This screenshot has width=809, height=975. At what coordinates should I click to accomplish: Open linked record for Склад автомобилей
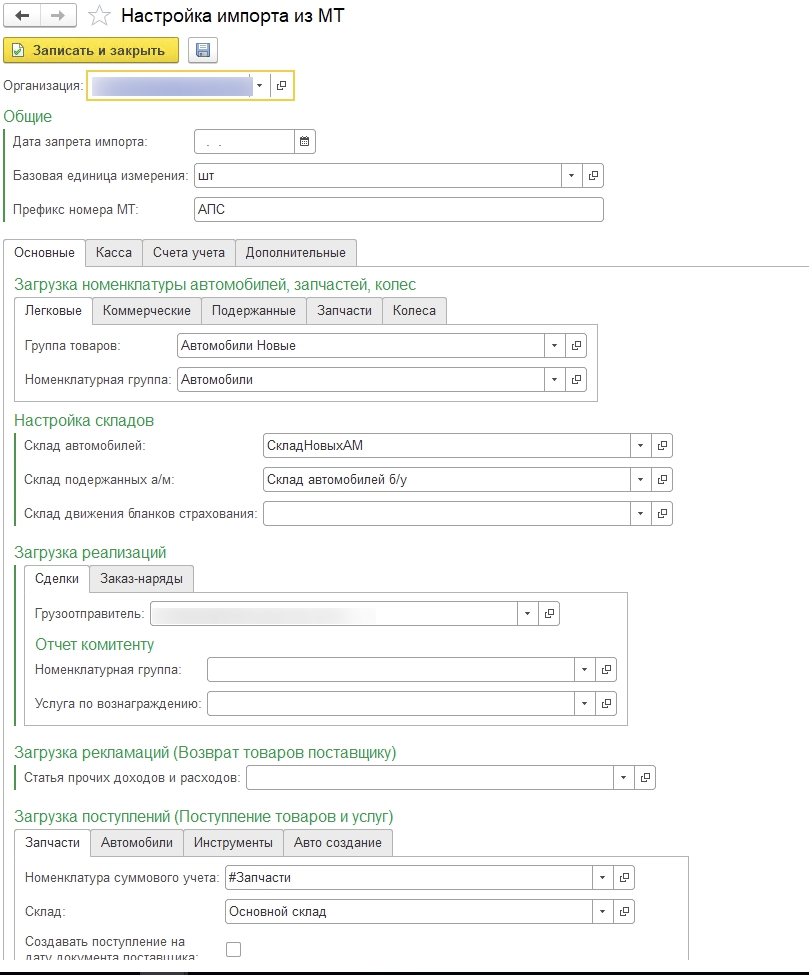[x=662, y=445]
